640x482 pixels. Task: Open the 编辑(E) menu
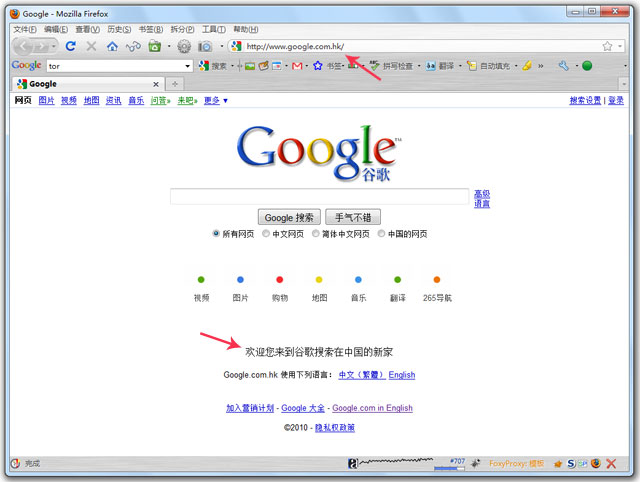[56, 29]
